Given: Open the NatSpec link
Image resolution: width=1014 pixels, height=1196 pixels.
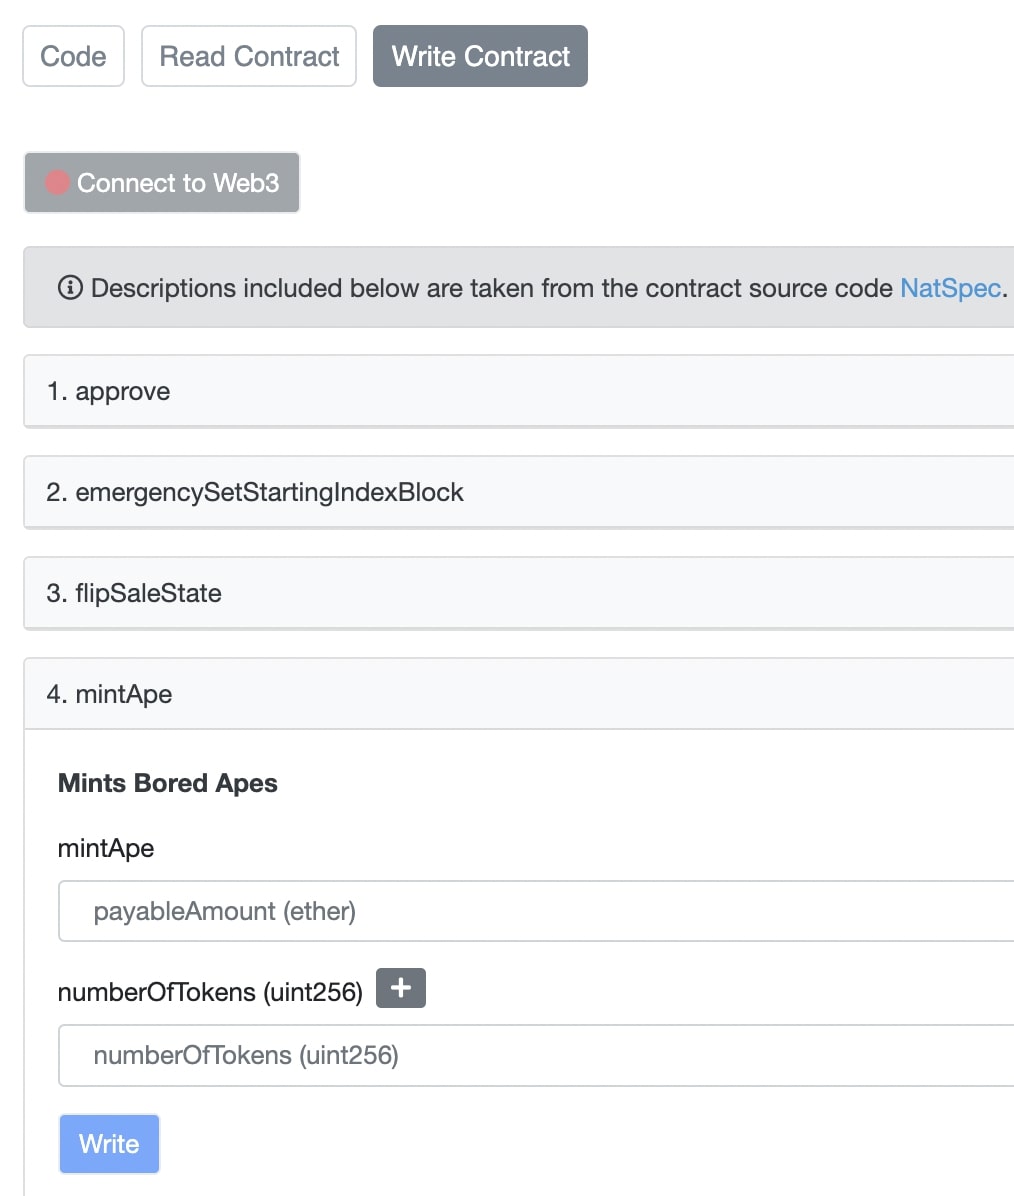Looking at the screenshot, I should tap(951, 288).
